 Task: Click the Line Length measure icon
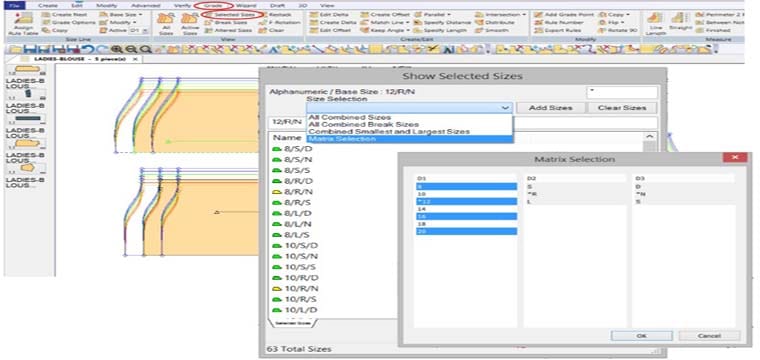655,24
